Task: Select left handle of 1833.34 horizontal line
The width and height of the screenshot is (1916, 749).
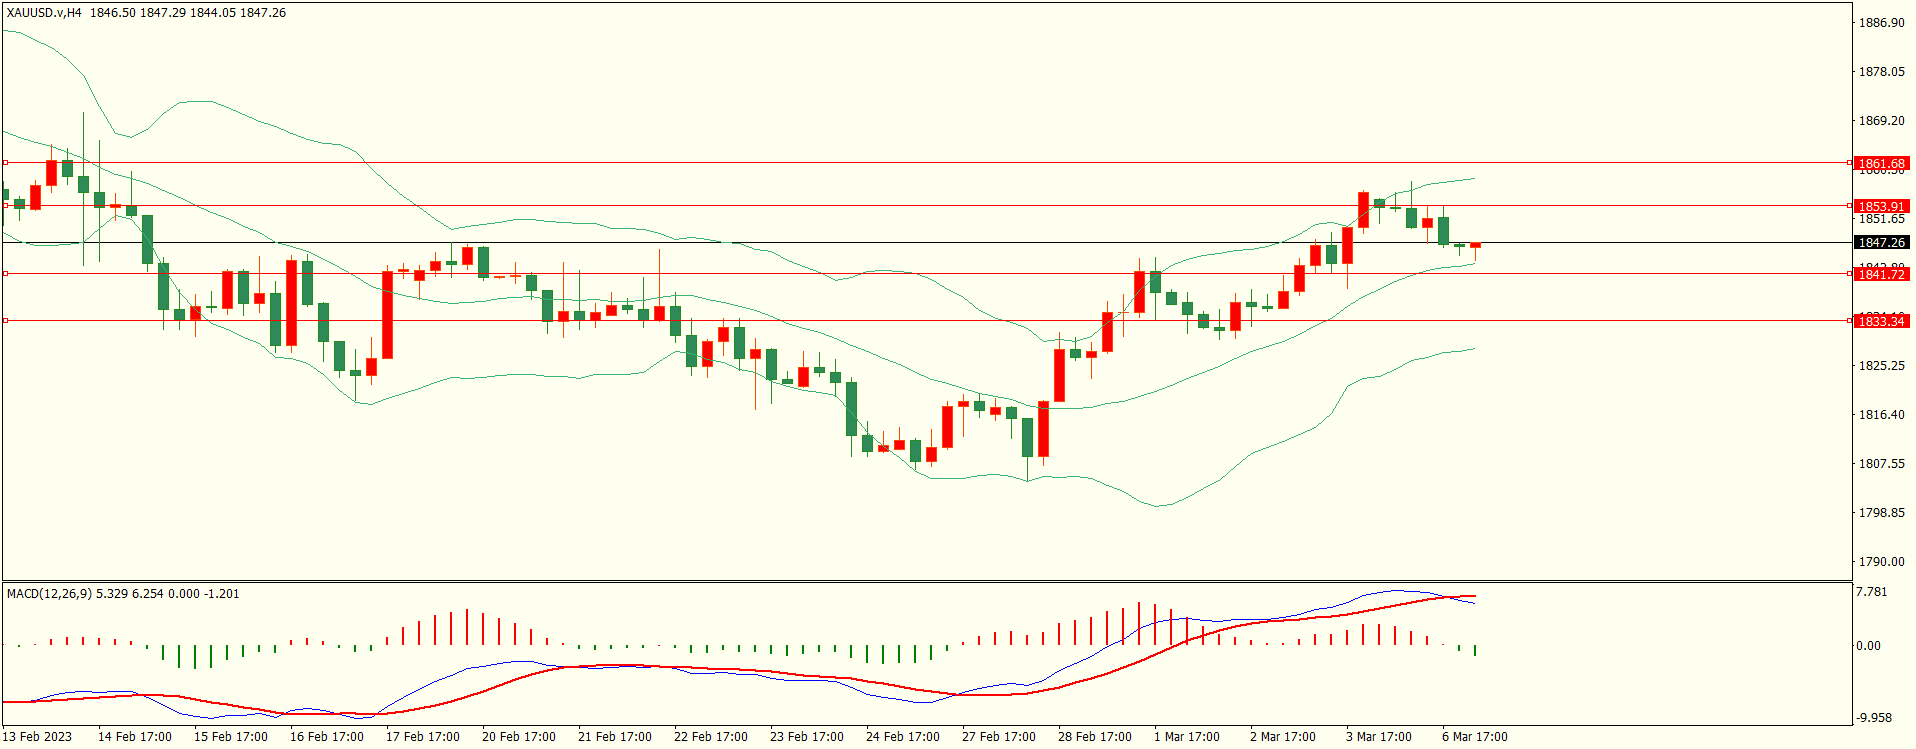Action: pos(5,321)
